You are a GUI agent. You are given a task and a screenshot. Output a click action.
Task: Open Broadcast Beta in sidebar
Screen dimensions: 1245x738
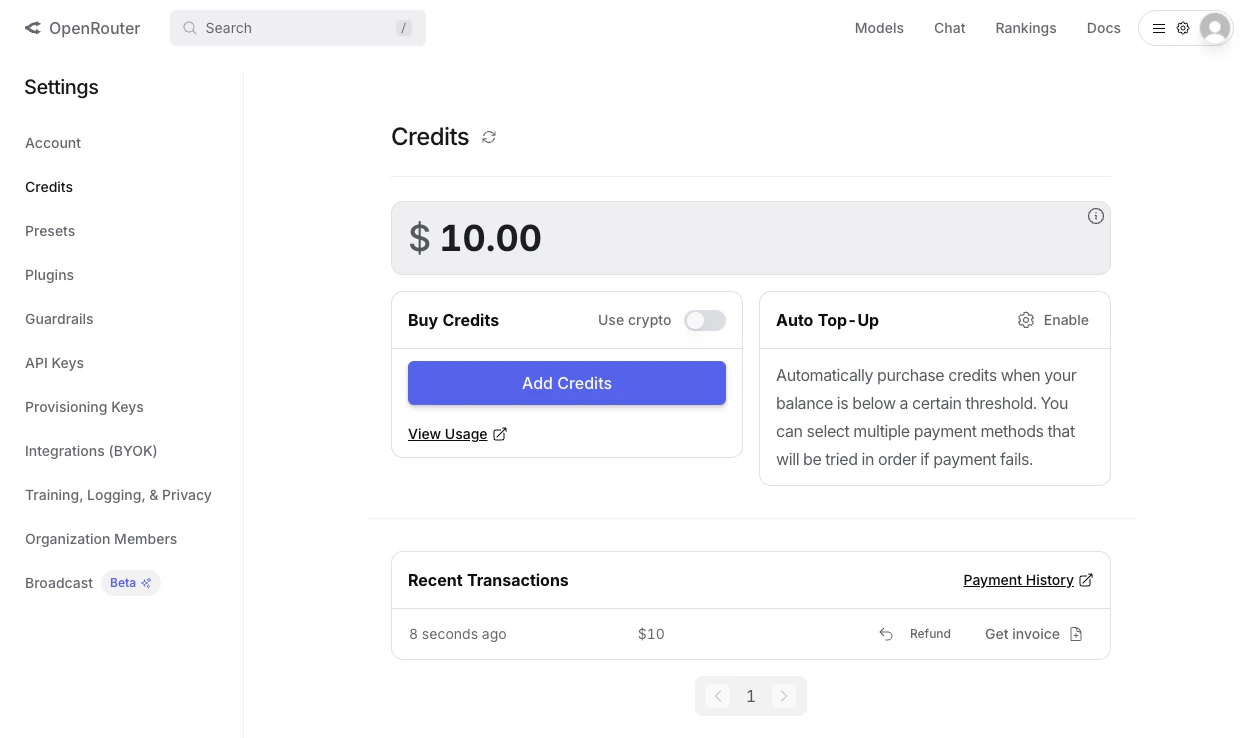click(x=59, y=583)
